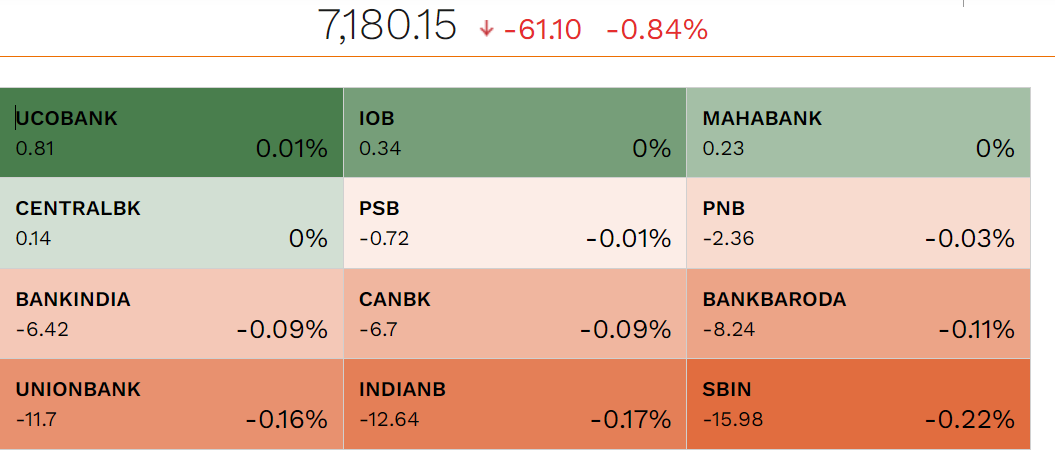
Task: Open the CENTRALBK stock tile
Action: (172, 222)
